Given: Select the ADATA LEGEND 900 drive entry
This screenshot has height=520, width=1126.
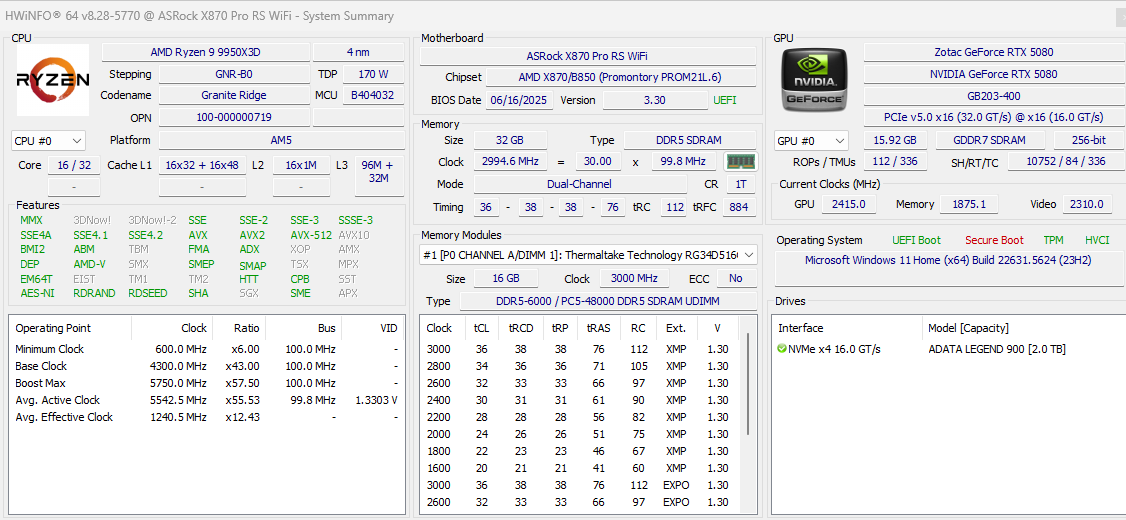Looking at the screenshot, I should point(997,349).
